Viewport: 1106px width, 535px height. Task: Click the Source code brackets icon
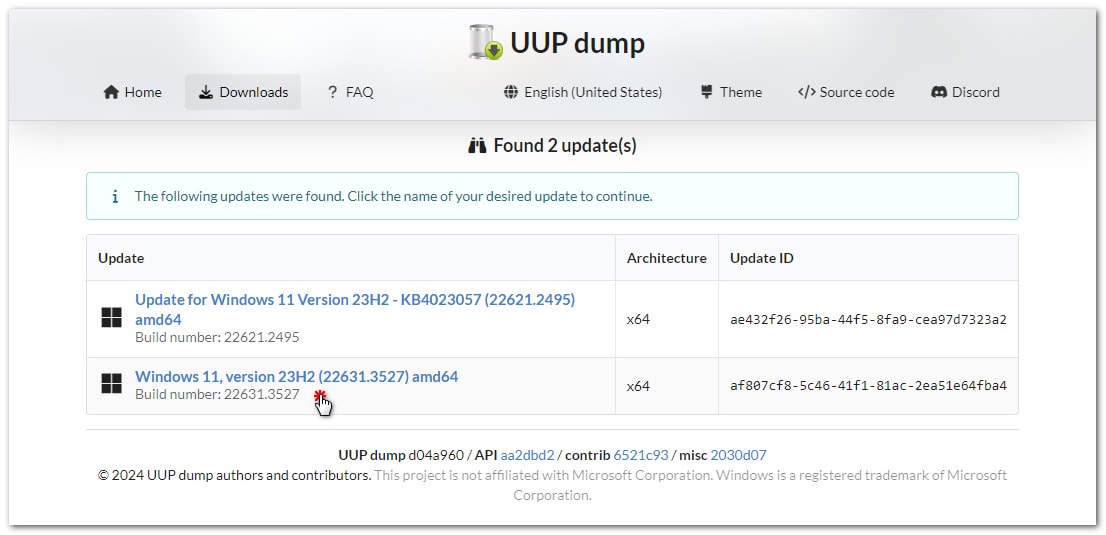807,92
